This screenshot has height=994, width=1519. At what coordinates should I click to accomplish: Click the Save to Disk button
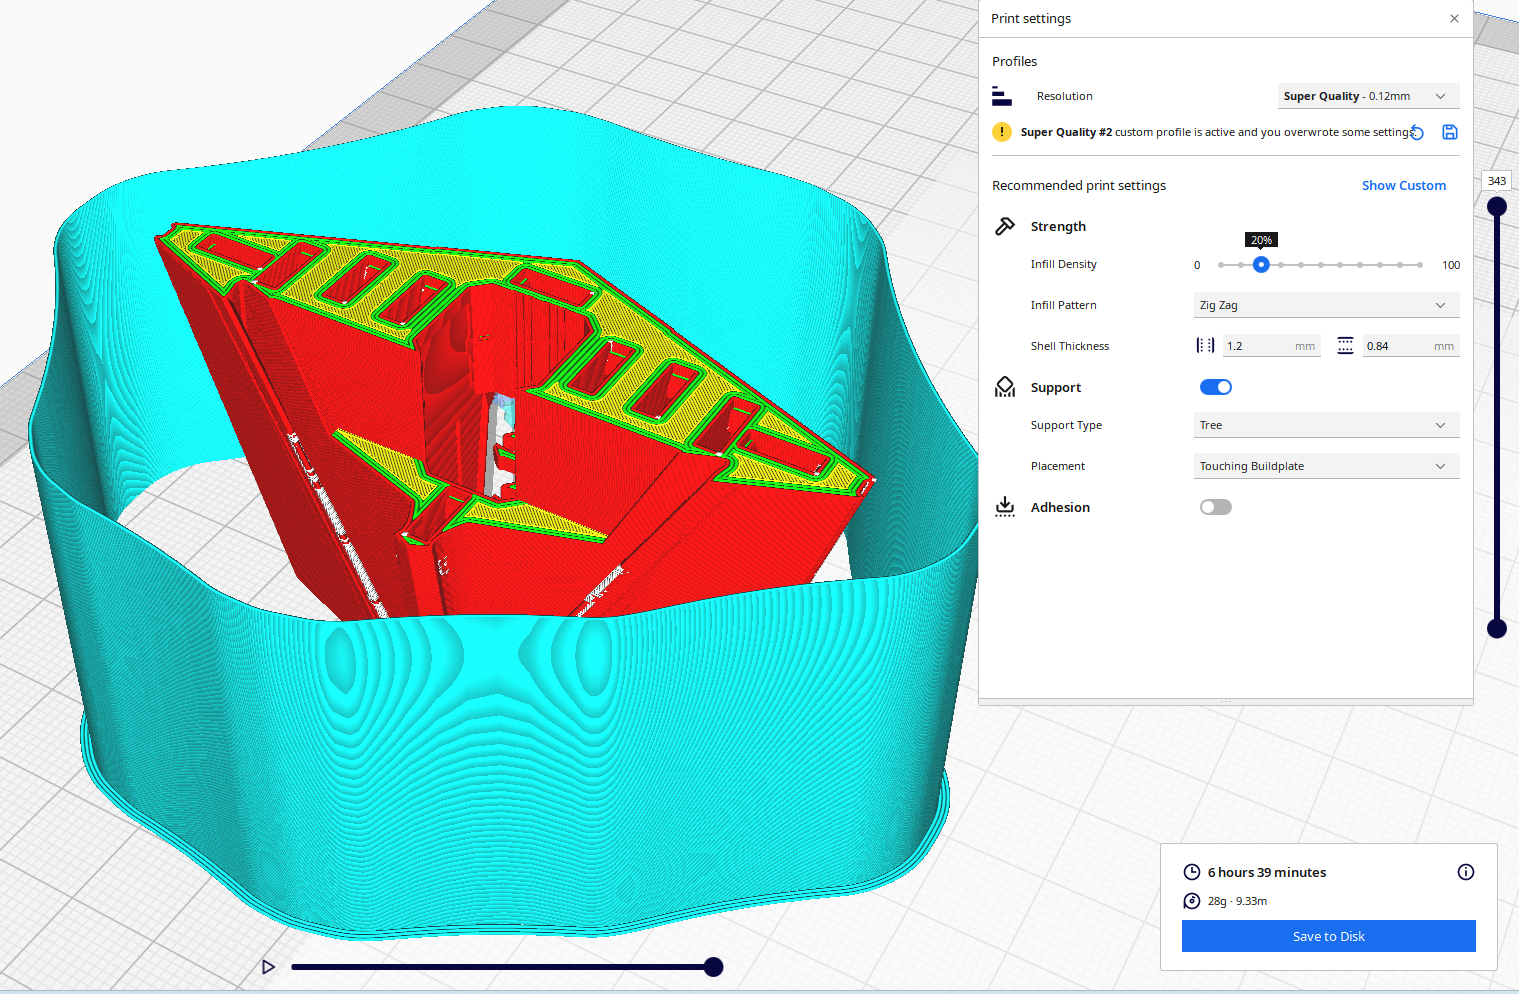(x=1328, y=936)
